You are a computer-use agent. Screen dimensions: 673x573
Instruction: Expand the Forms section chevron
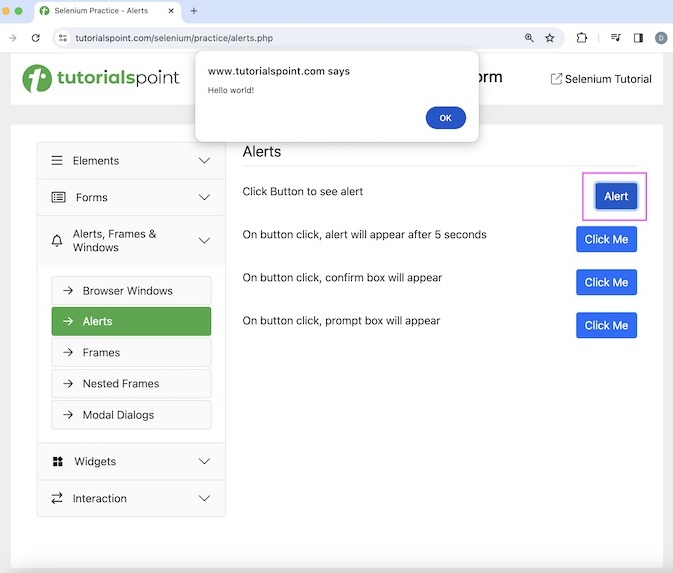(x=204, y=197)
